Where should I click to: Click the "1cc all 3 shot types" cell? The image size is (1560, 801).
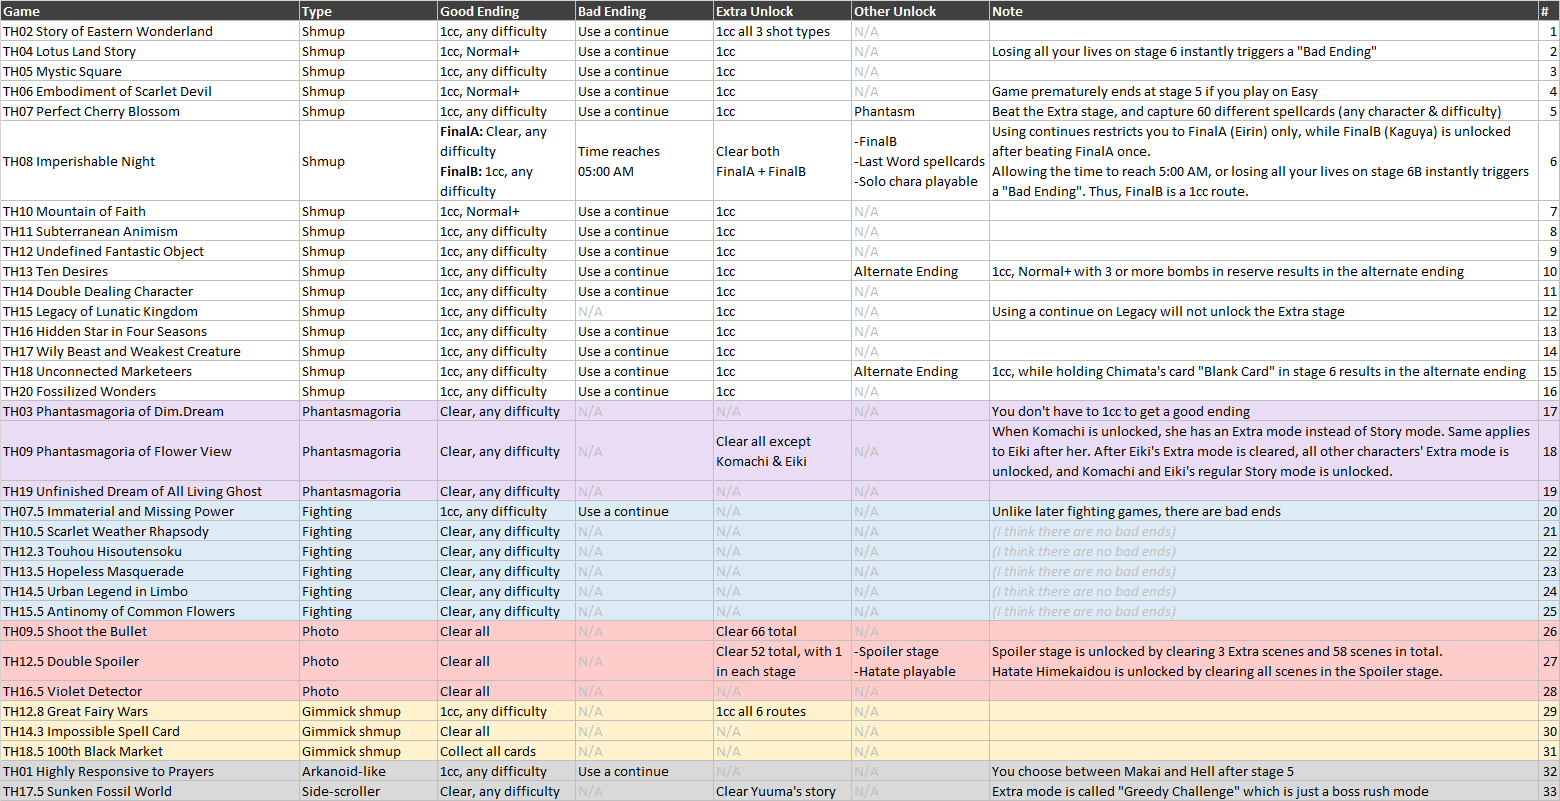pos(782,31)
